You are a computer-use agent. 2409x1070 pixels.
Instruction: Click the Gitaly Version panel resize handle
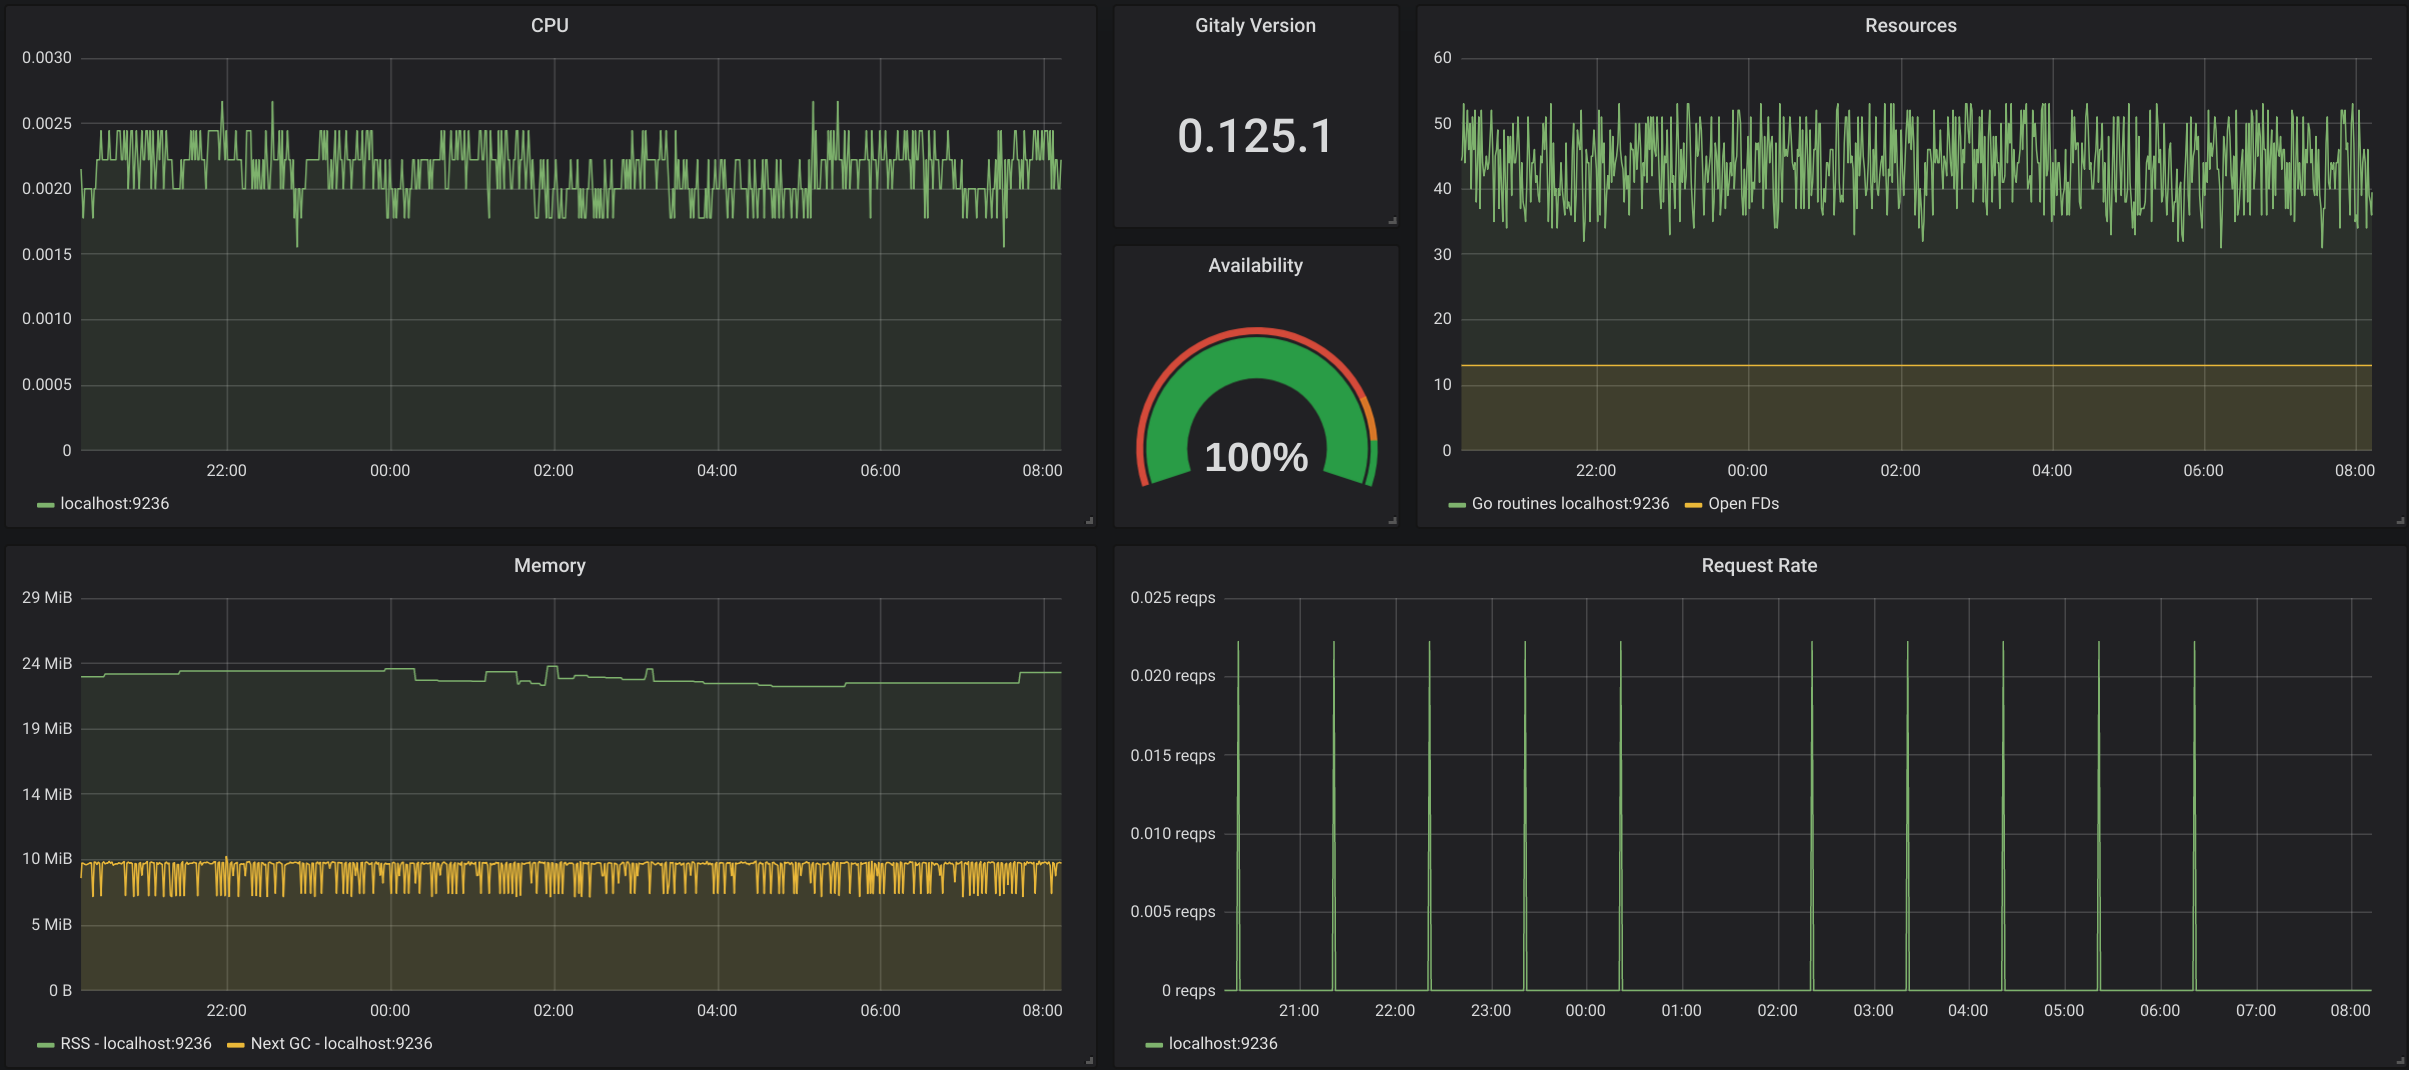[x=1392, y=220]
